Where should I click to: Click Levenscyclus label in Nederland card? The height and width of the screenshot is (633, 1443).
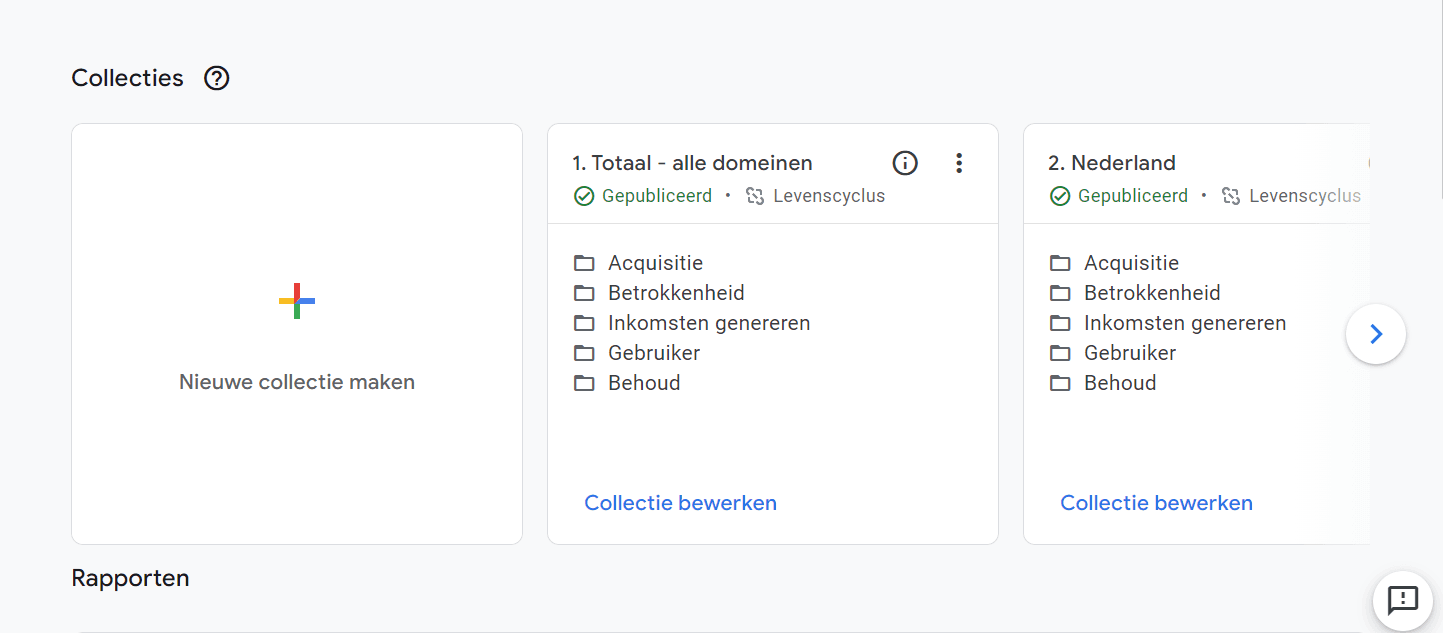pyautogui.click(x=1305, y=196)
